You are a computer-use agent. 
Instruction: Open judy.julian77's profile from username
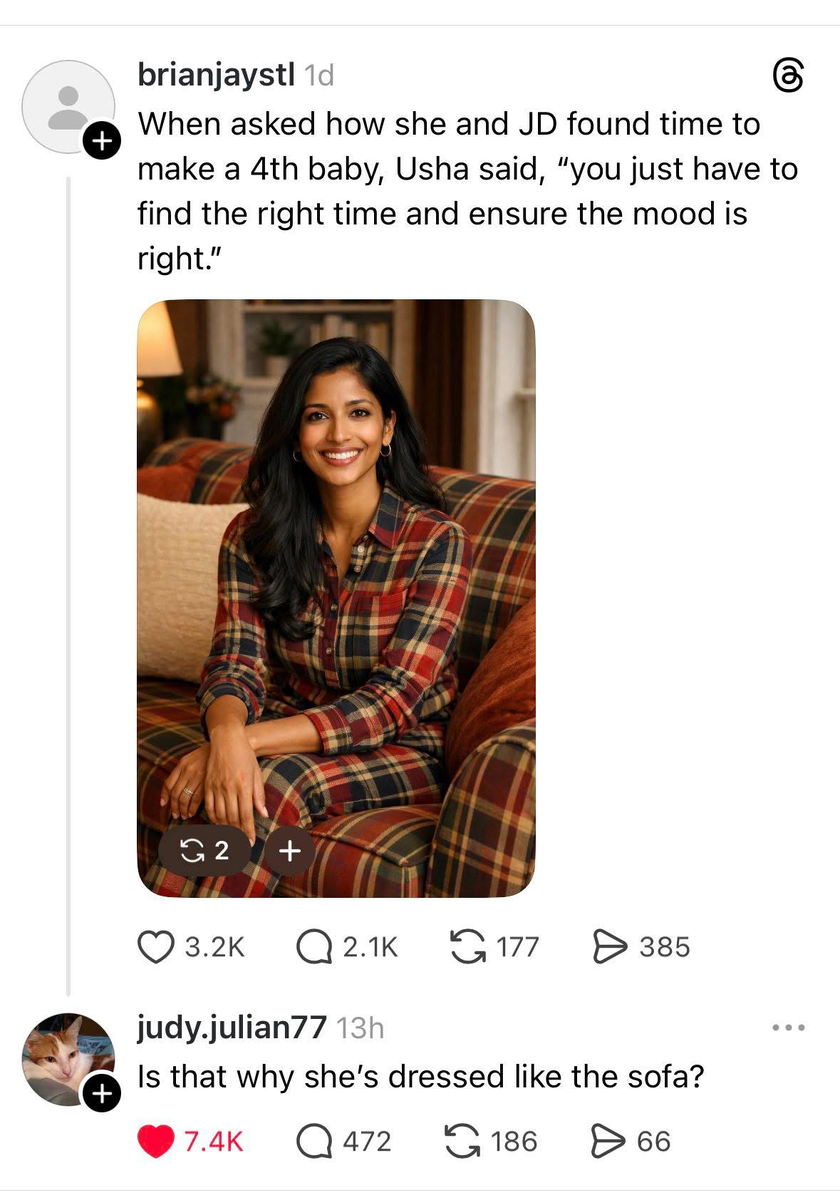[x=231, y=1027]
